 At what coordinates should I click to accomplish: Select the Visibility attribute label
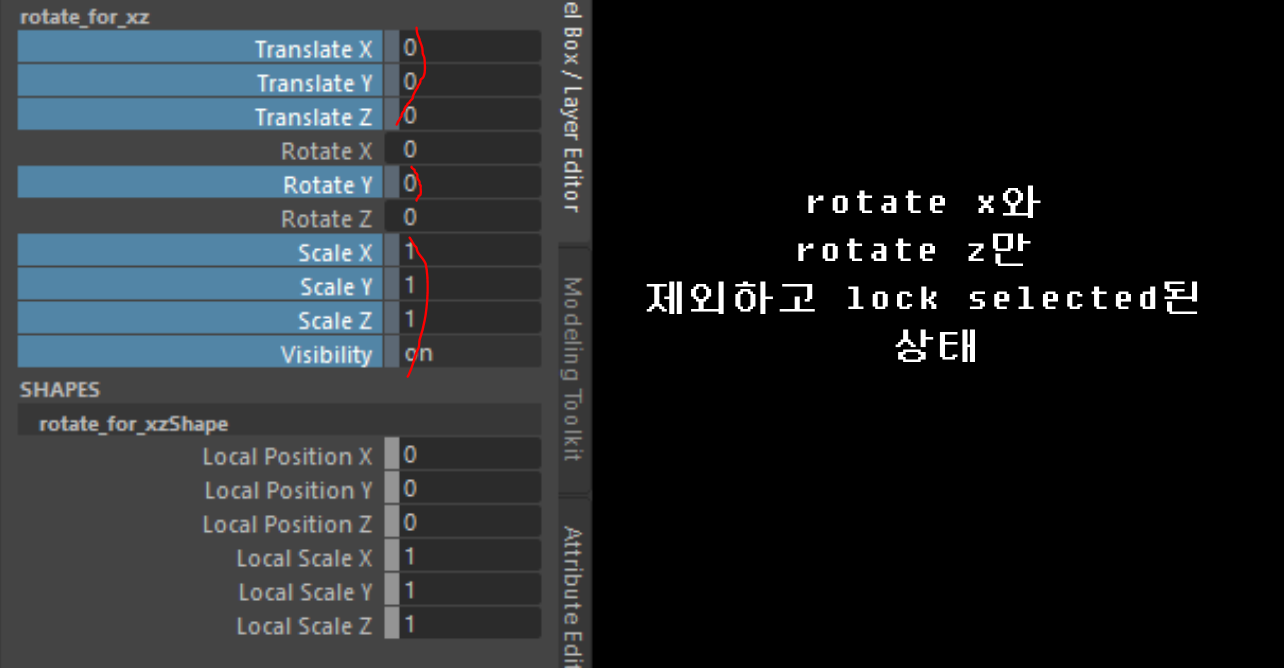coord(326,355)
